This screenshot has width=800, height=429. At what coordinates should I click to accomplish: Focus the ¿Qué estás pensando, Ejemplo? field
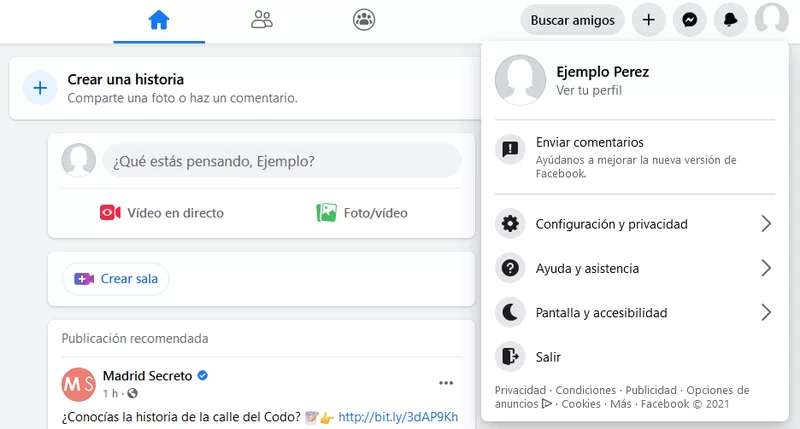pos(282,161)
